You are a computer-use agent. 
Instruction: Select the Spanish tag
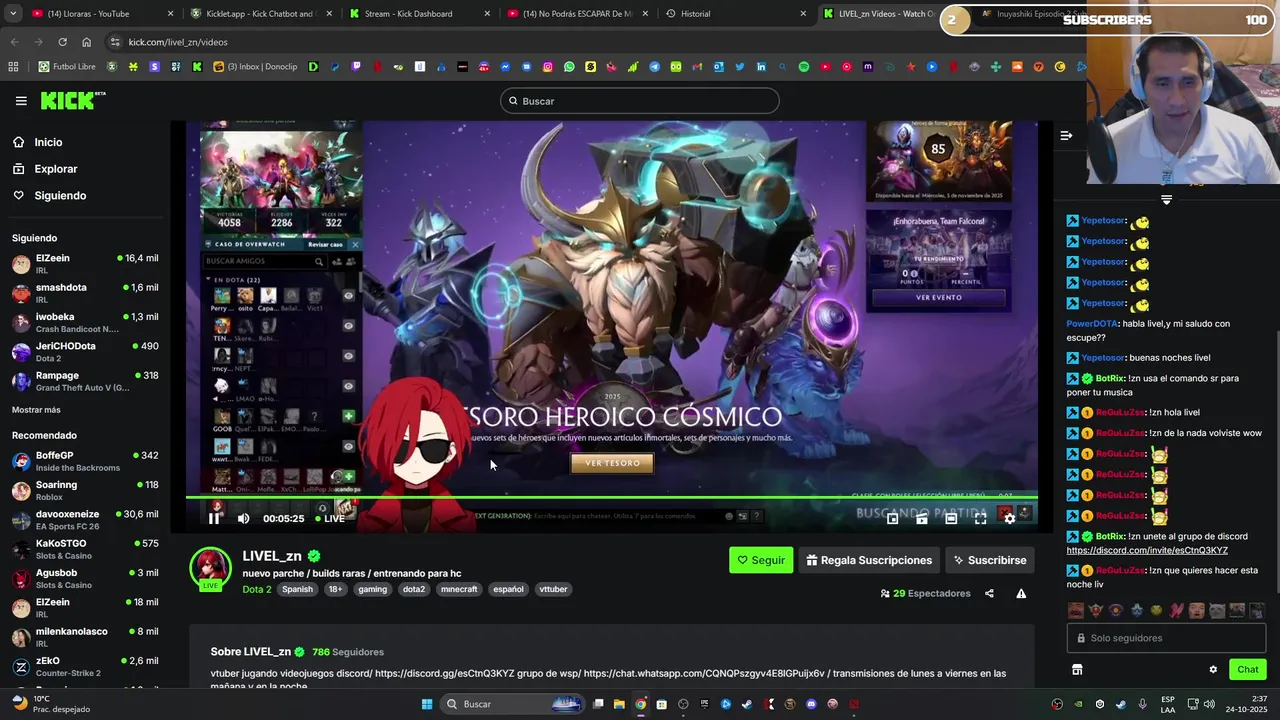[297, 589]
